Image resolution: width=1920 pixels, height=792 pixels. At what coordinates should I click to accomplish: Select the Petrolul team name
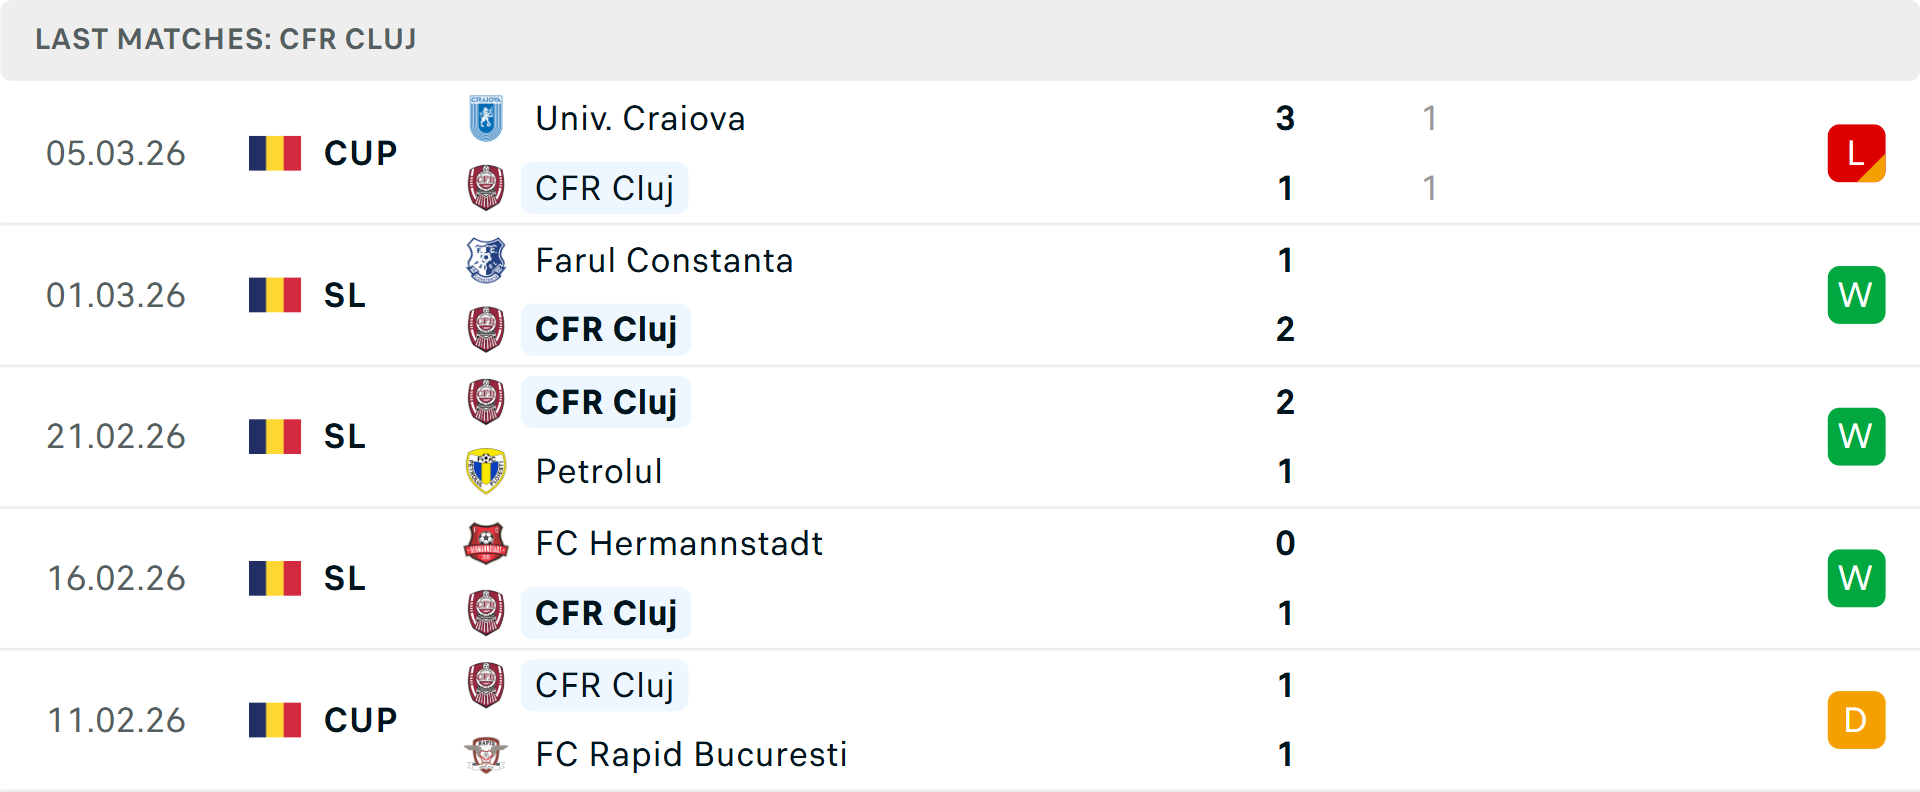[x=599, y=471]
